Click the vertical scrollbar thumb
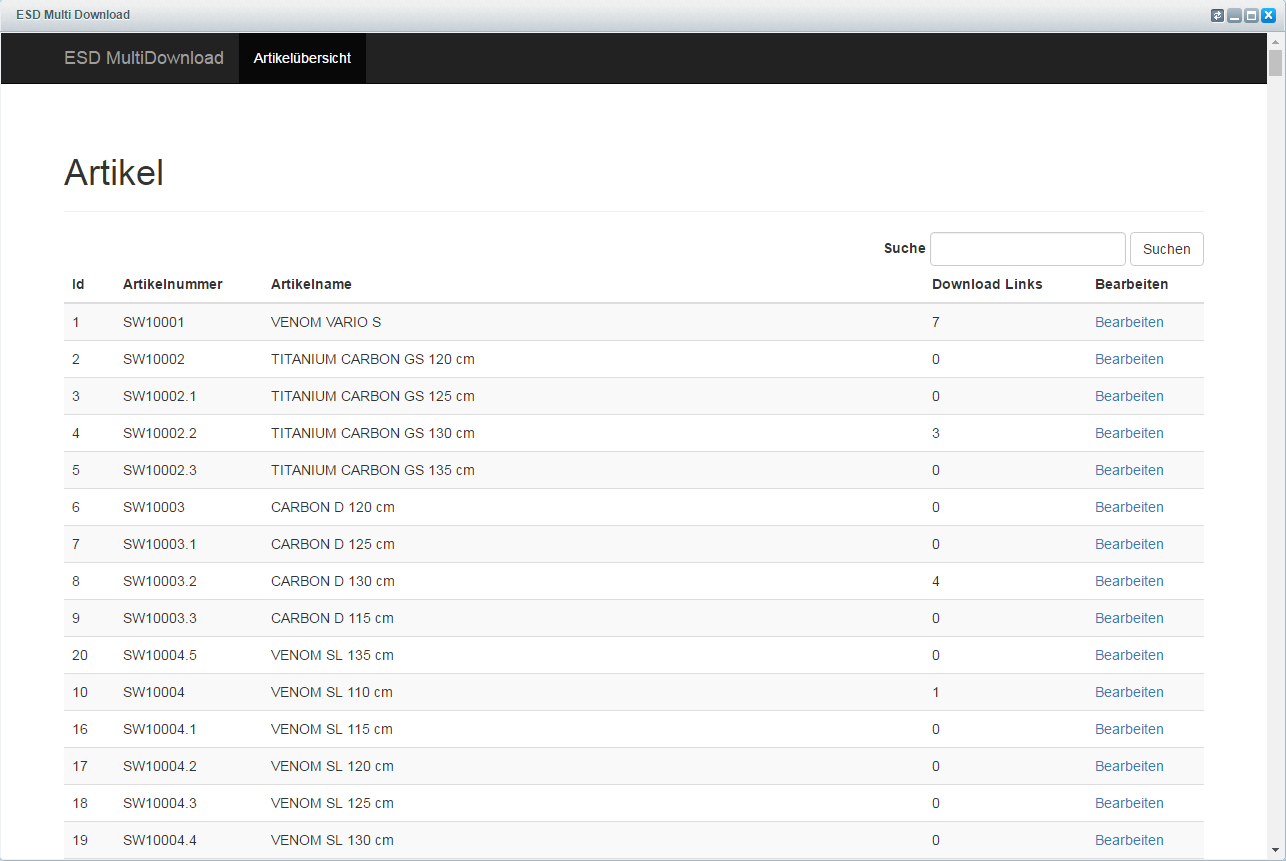1286x861 pixels. (x=1275, y=63)
